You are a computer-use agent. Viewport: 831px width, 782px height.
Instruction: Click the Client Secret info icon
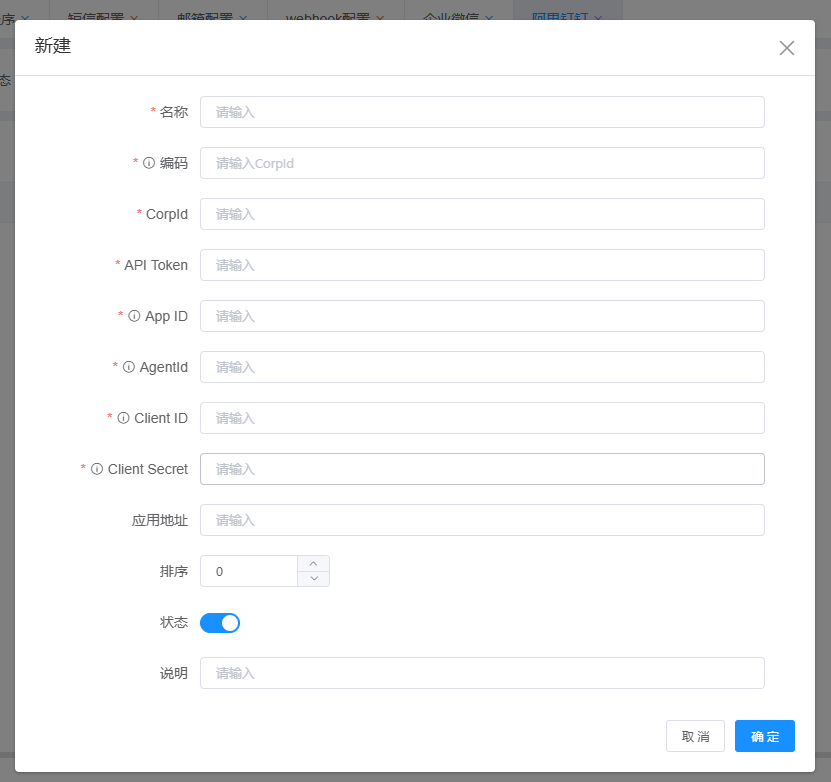coord(97,469)
